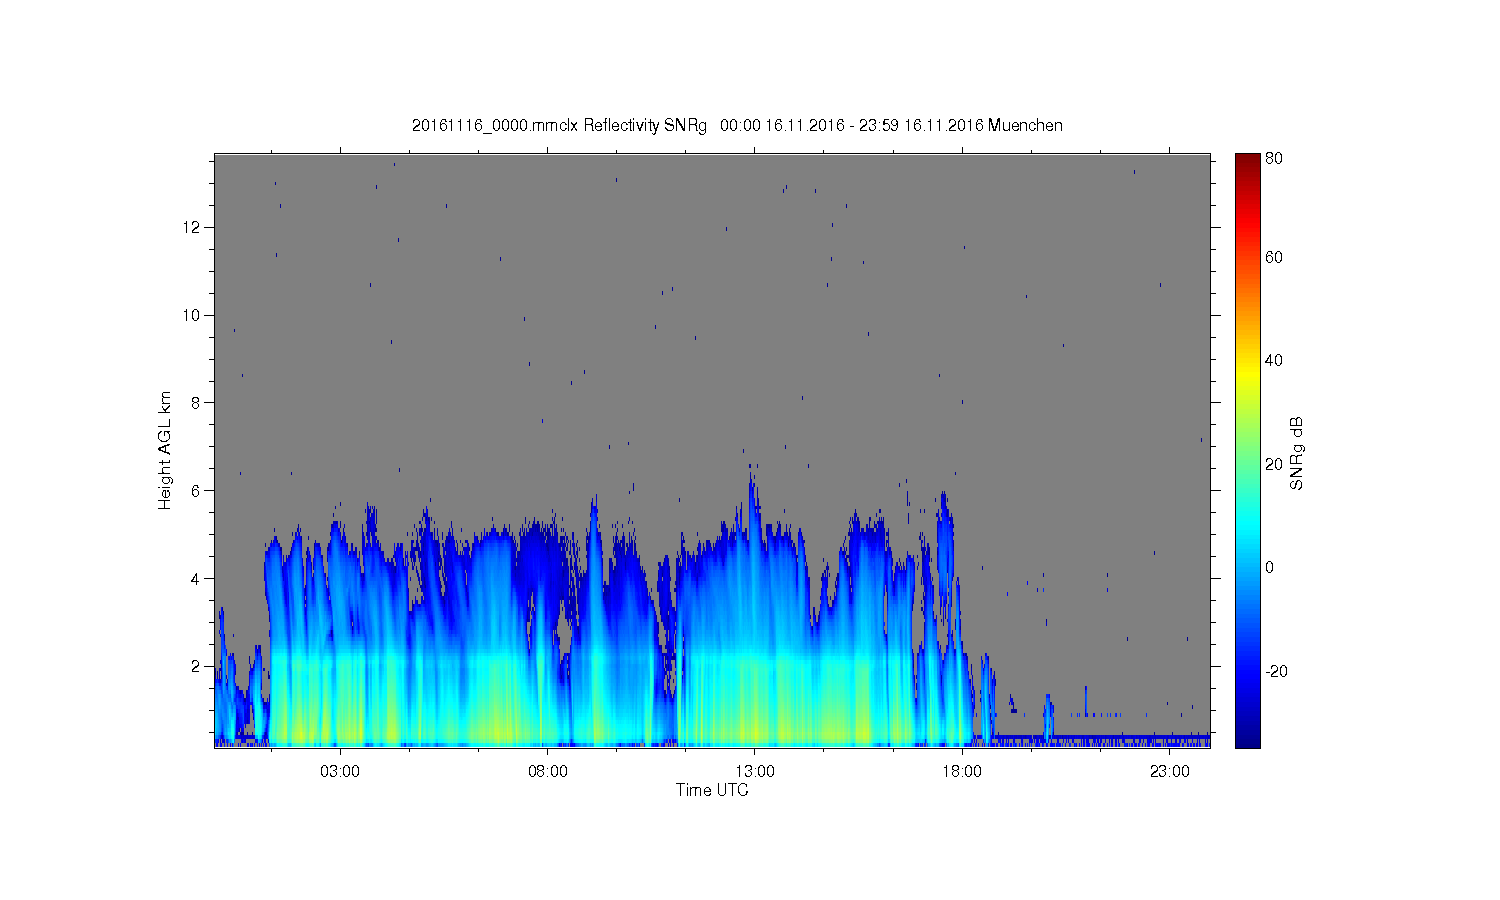Click the colorbar label '-20'
This screenshot has height=900, width=1500.
click(1276, 671)
